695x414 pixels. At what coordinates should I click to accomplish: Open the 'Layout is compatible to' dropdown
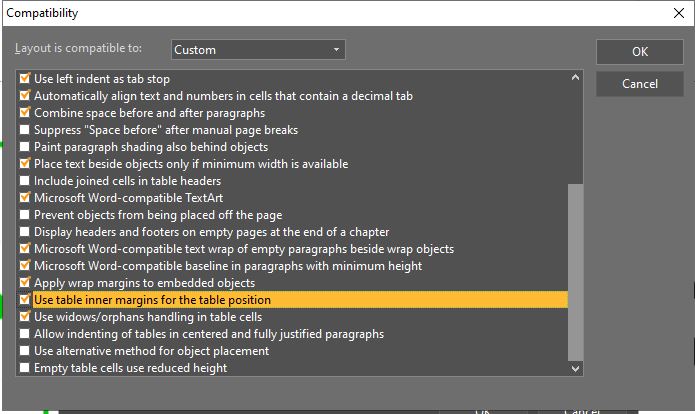point(257,49)
